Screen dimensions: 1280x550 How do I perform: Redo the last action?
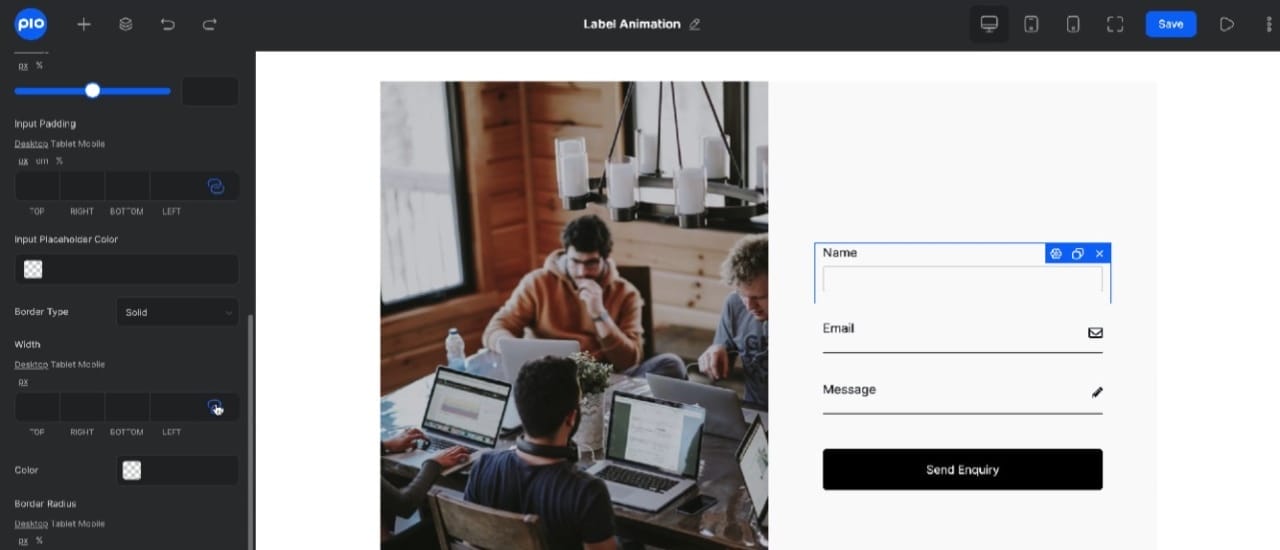[x=210, y=24]
